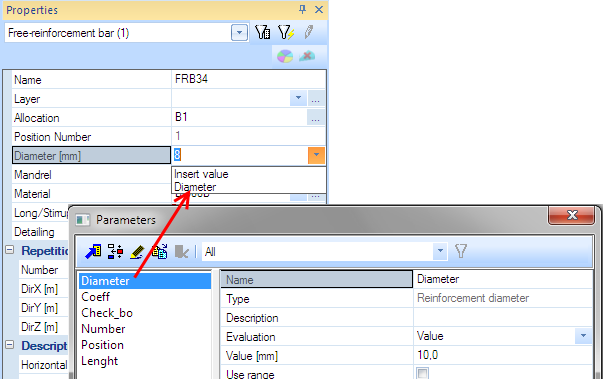This screenshot has height=379, width=604.
Task: Click the Value [mm] field showing 10,0
Action: tap(503, 355)
